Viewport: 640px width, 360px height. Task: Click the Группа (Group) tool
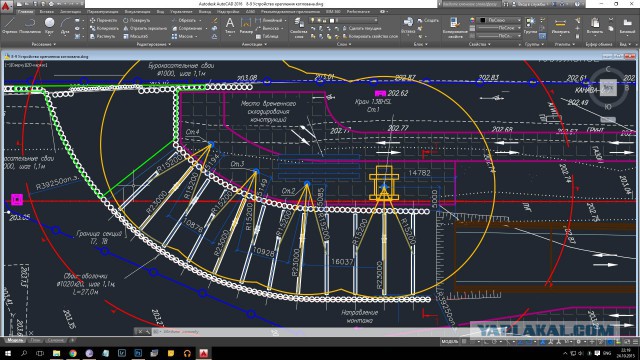point(530,24)
